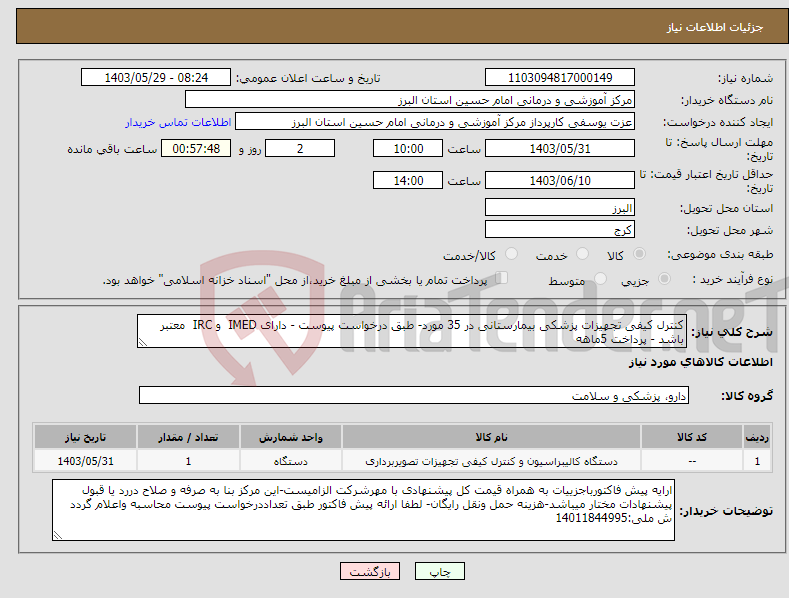This screenshot has height=598, width=789.
Task: Click the ساعت باقی مانده label
Action: point(112,149)
